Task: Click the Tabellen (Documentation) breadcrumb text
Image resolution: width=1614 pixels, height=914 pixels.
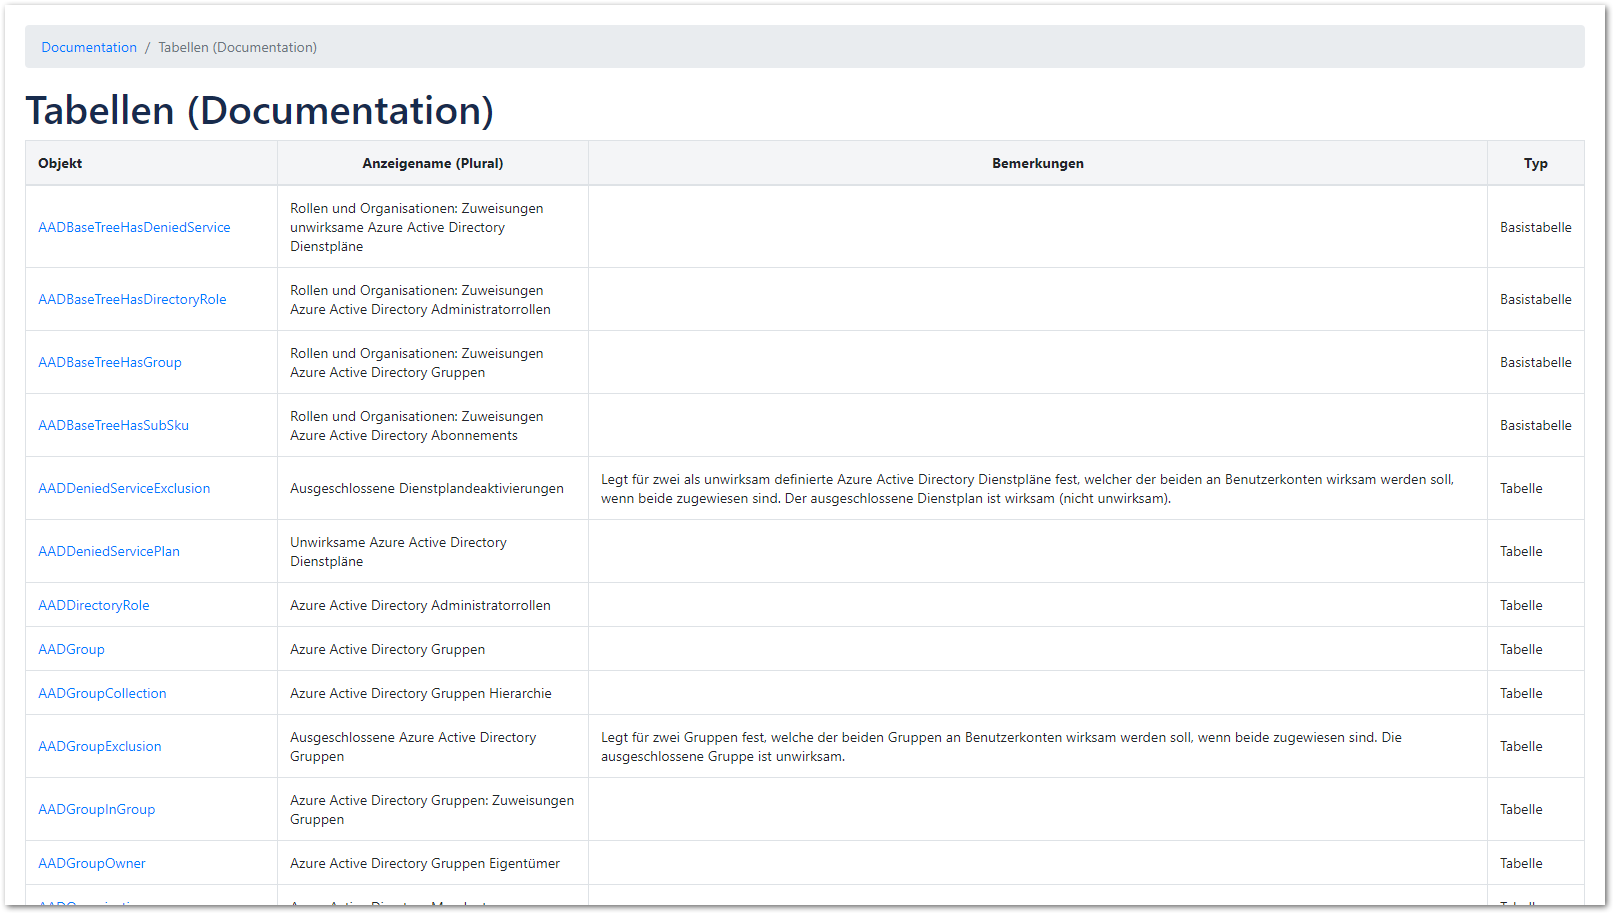Action: 238,47
